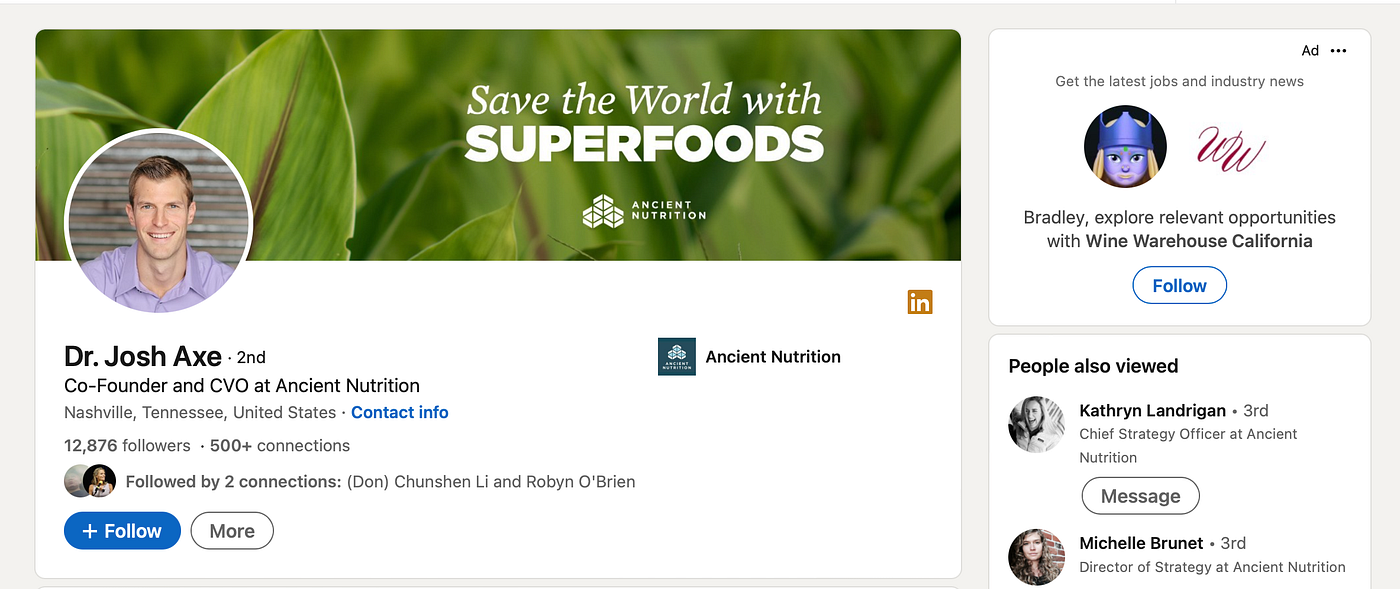1400x589 pixels.
Task: Open Dr. Josh Axe's profile photo
Action: (x=159, y=221)
